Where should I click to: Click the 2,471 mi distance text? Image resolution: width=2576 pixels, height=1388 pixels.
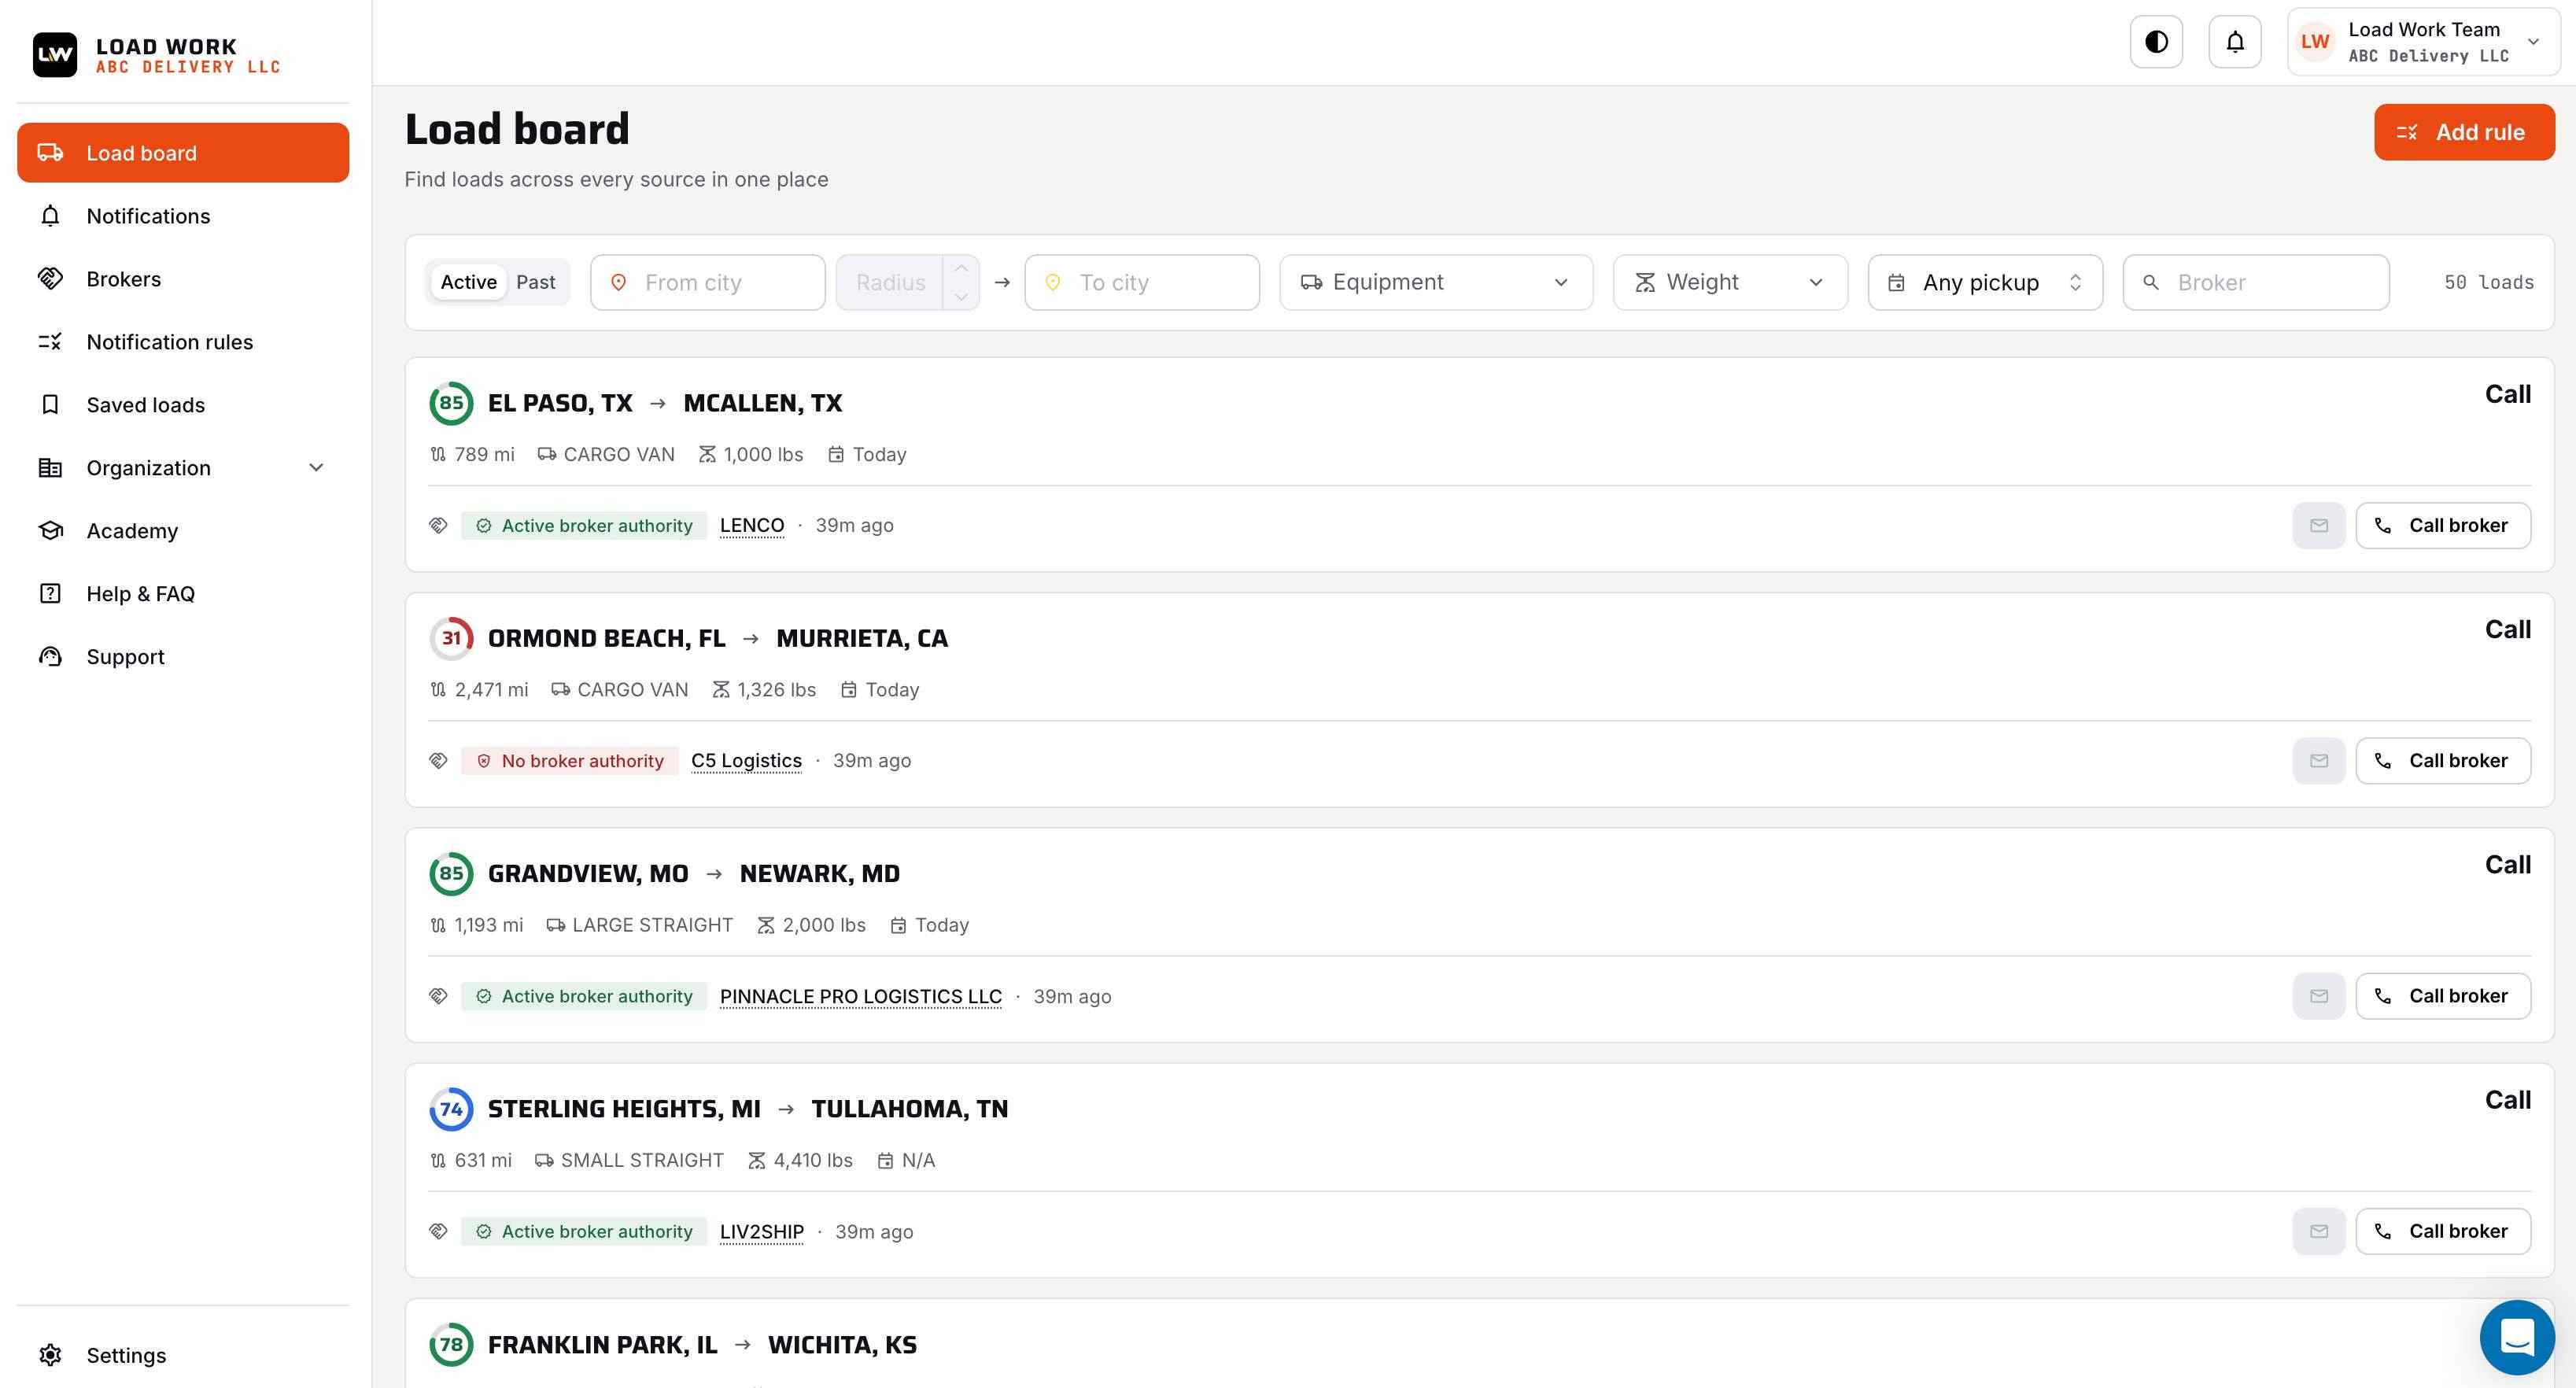[x=491, y=690]
